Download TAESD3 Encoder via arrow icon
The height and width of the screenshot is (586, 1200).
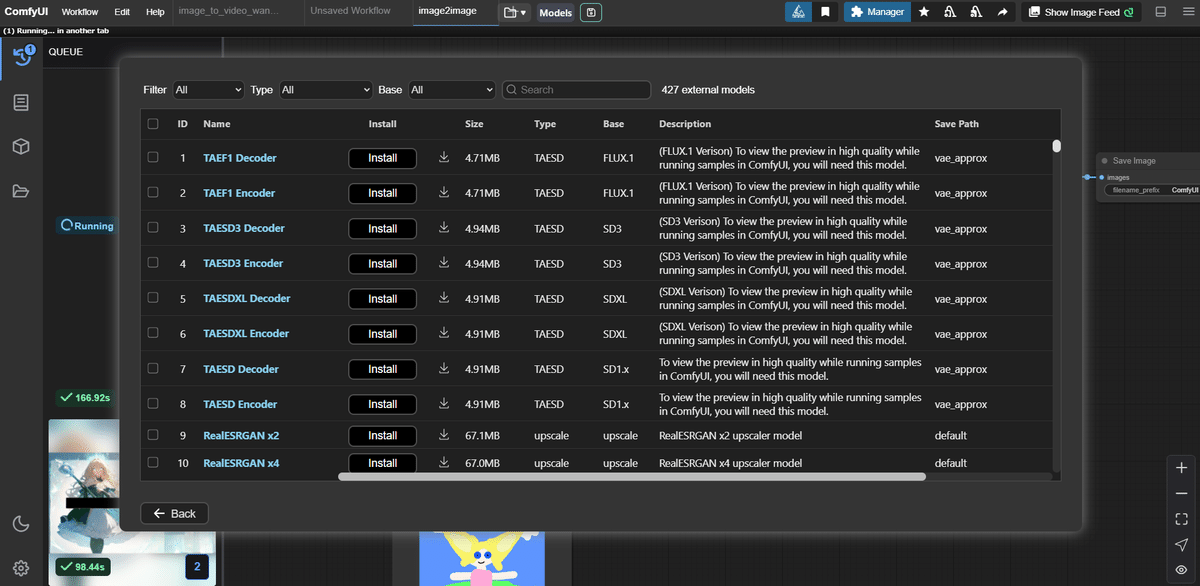point(444,263)
